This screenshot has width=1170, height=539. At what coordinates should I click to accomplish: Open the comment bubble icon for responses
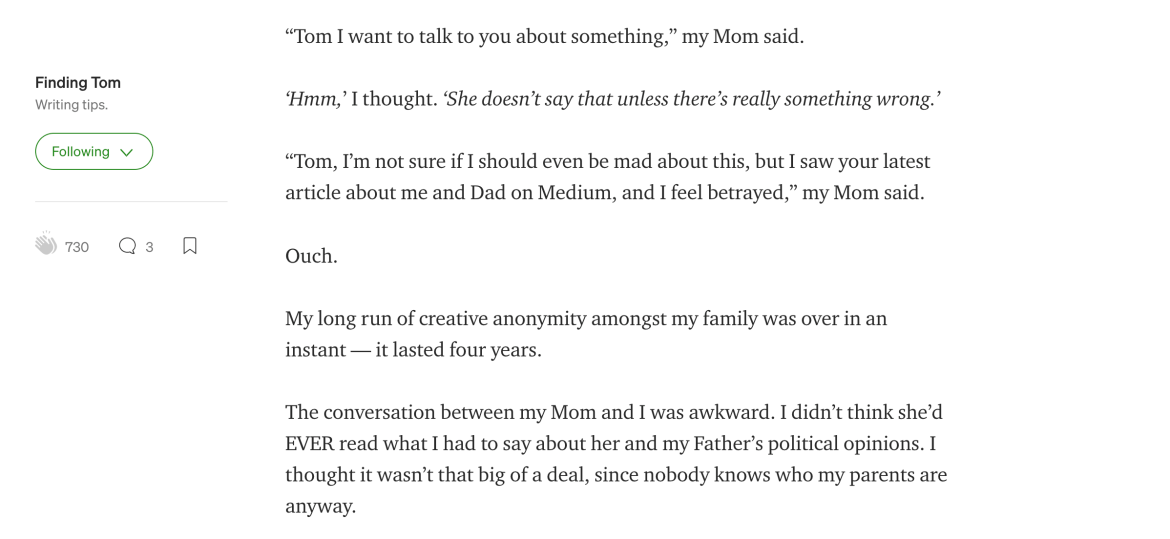point(128,246)
